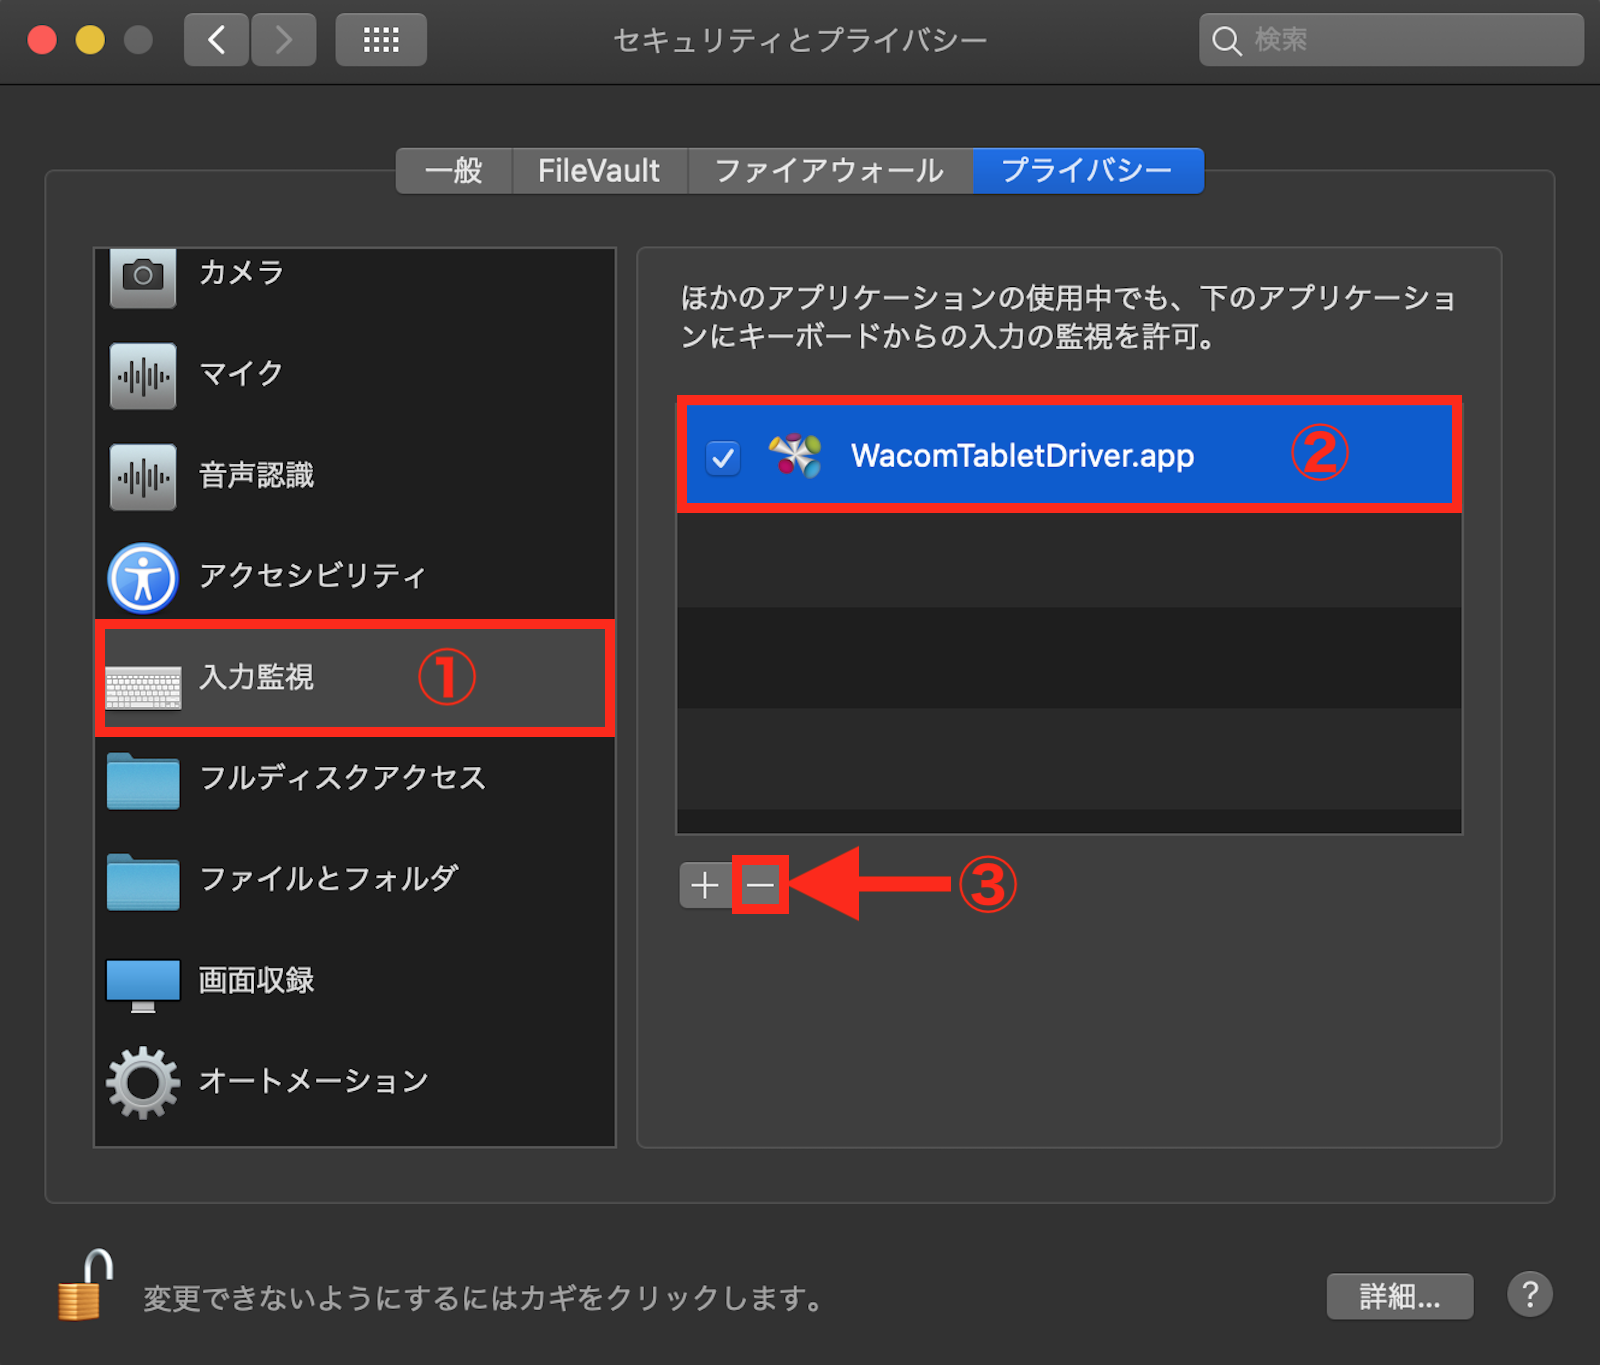Viewport: 1600px width, 1365px height.
Task: Minimize the window with yellow button
Action: point(90,40)
